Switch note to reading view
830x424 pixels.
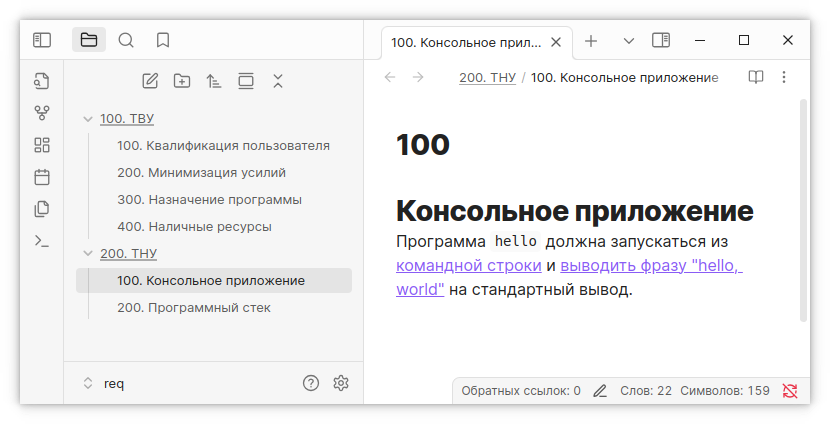point(756,77)
